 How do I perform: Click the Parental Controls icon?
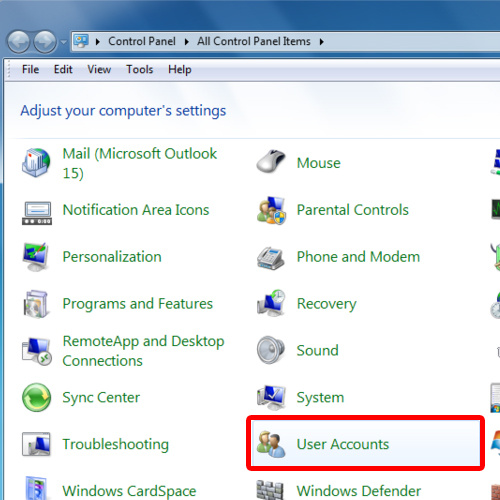271,210
